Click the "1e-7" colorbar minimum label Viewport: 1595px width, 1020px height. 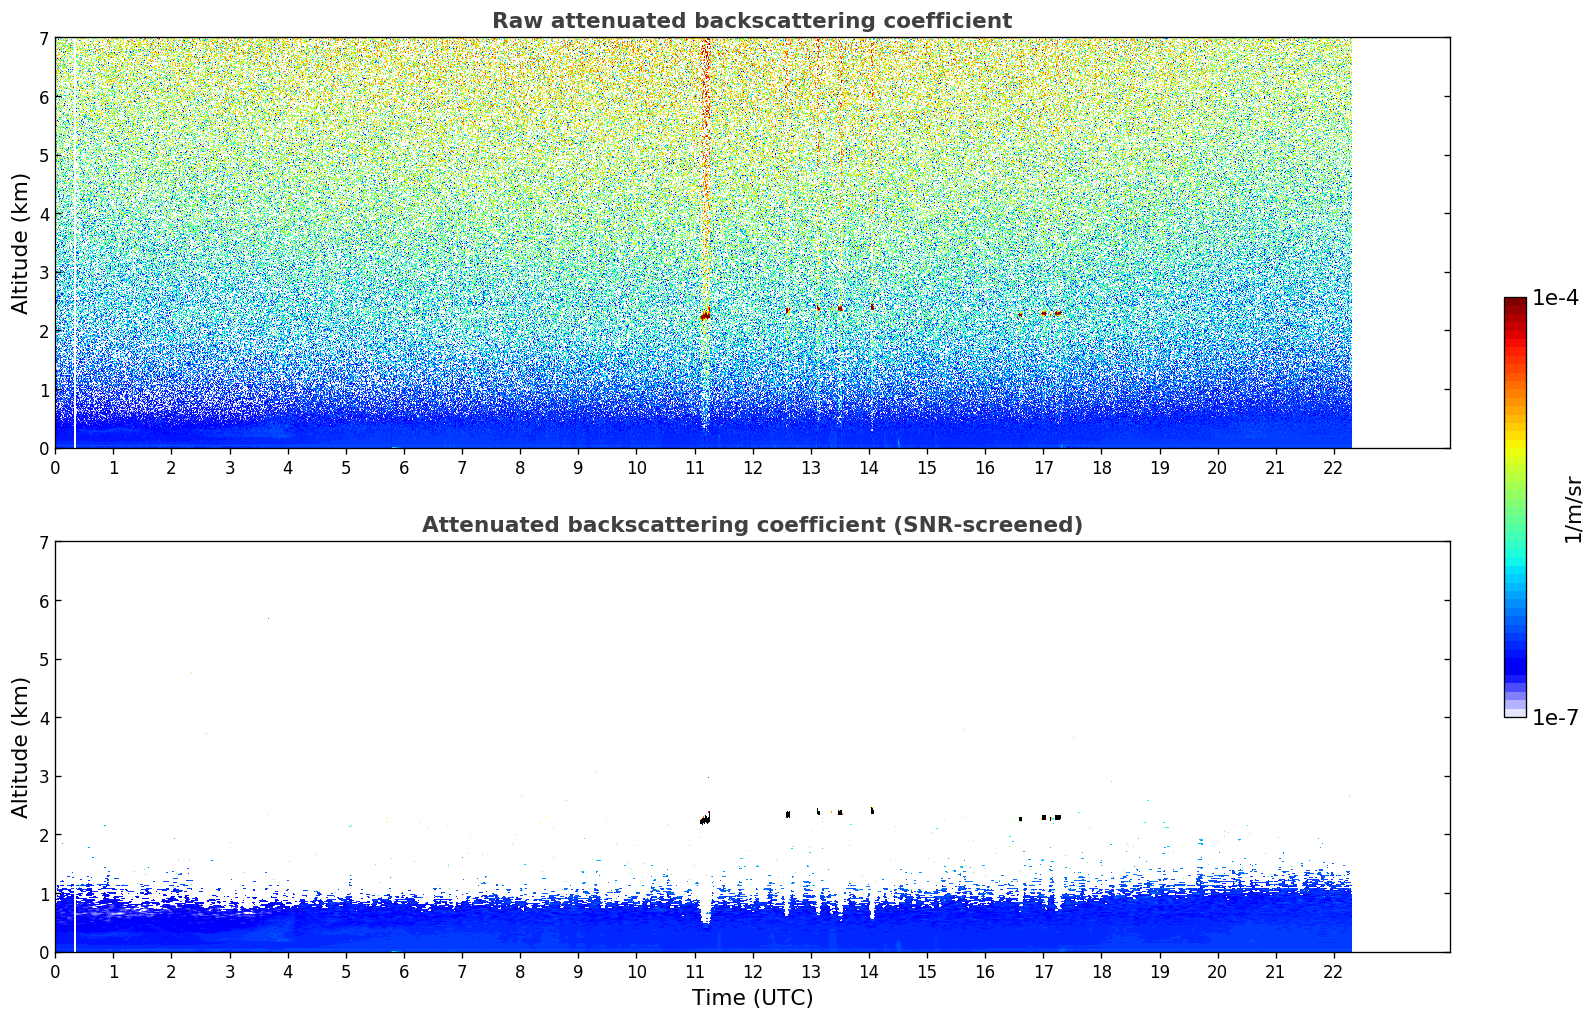click(x=1555, y=718)
